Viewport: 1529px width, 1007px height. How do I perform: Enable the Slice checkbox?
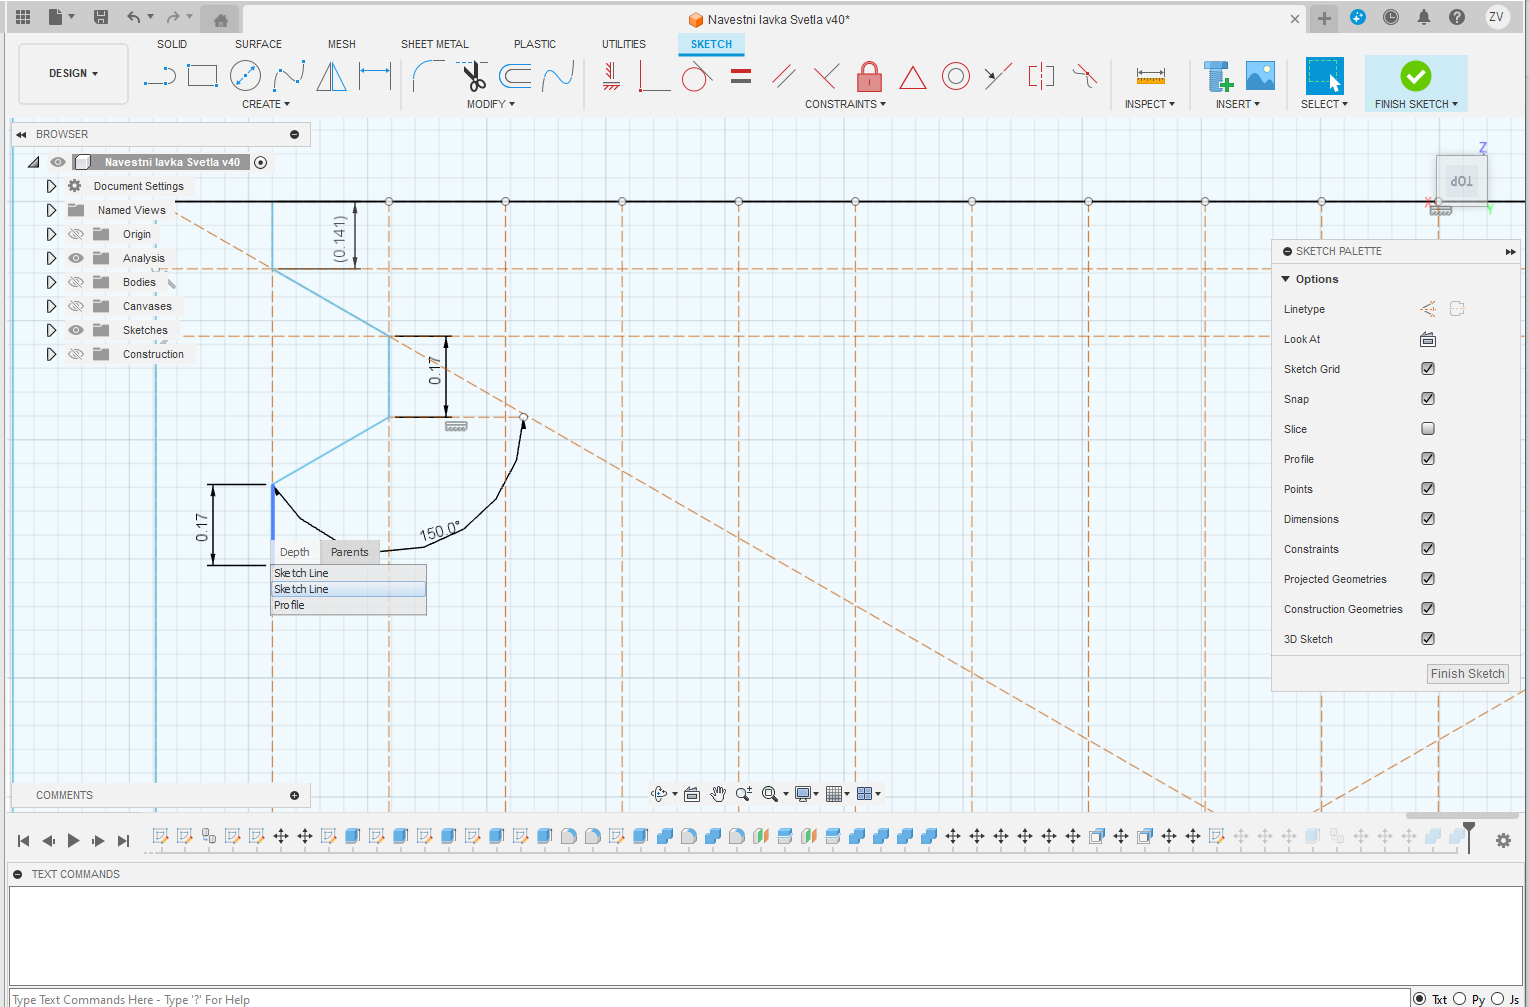[1428, 429]
